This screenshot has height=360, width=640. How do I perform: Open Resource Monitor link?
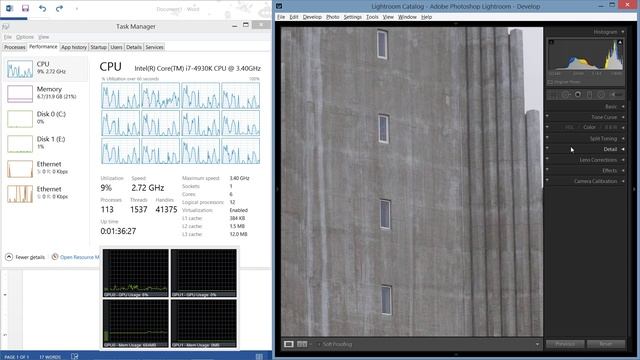[x=76, y=257]
